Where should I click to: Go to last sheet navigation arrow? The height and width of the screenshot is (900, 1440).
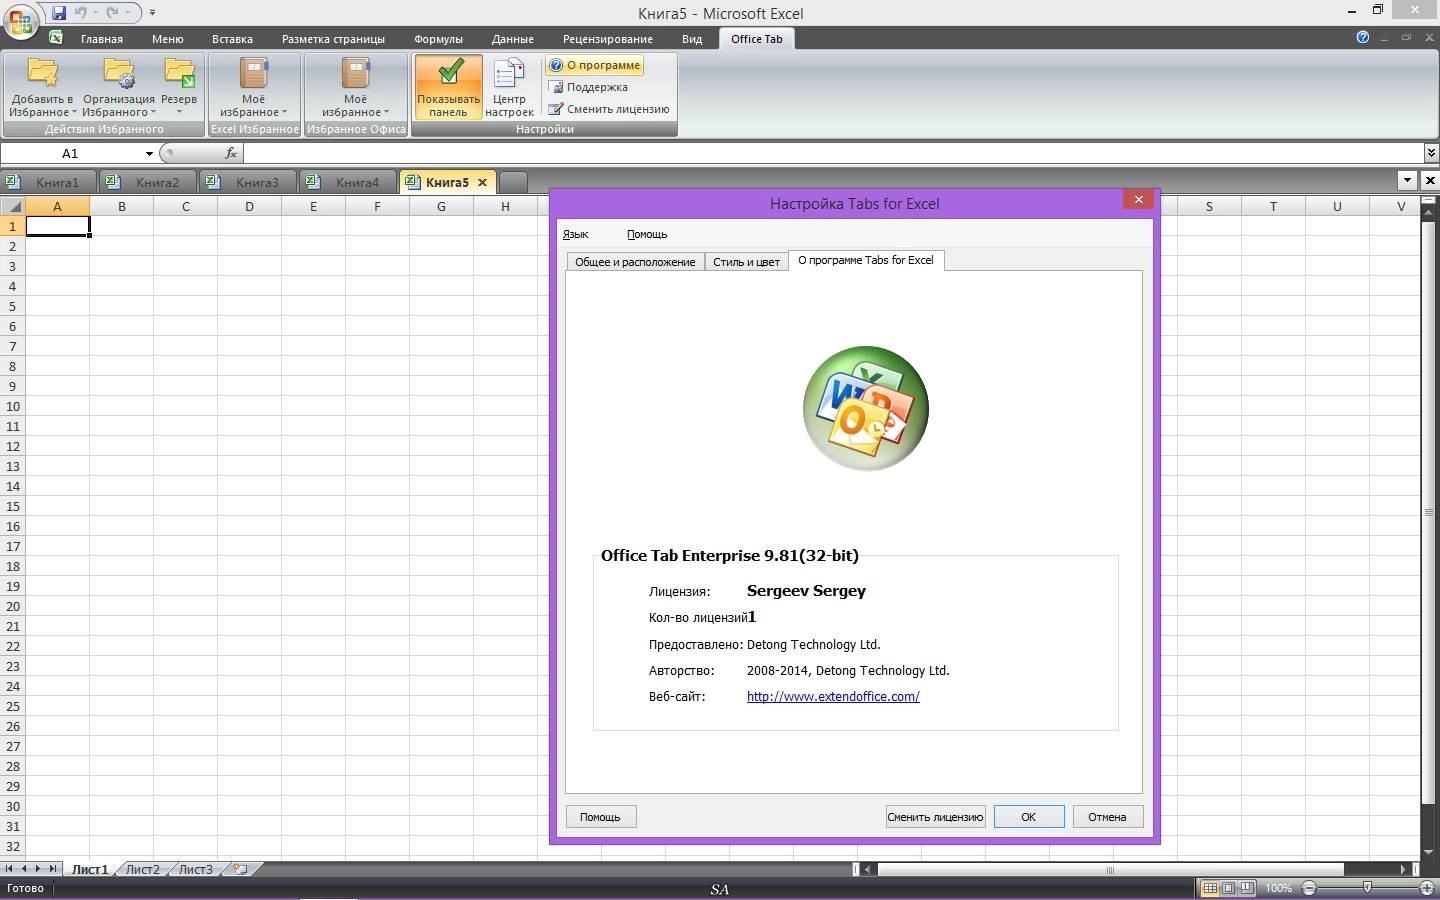coord(53,869)
